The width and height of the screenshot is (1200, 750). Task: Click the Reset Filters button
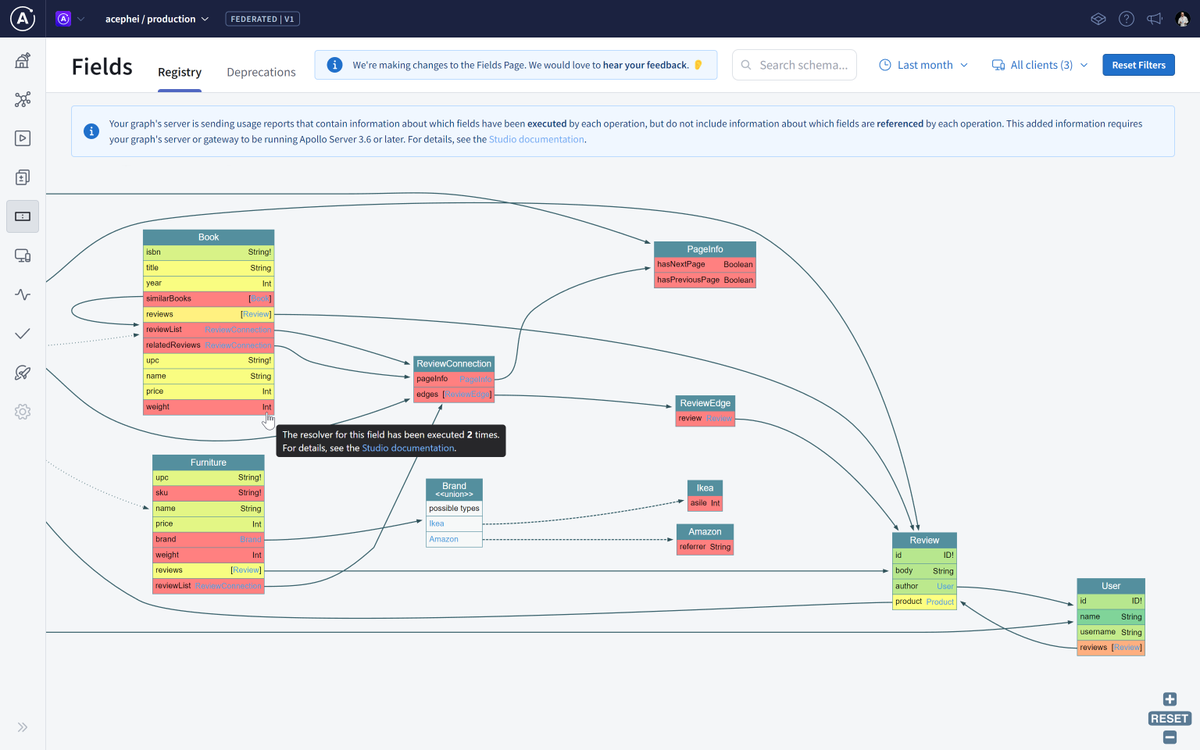pos(1138,64)
